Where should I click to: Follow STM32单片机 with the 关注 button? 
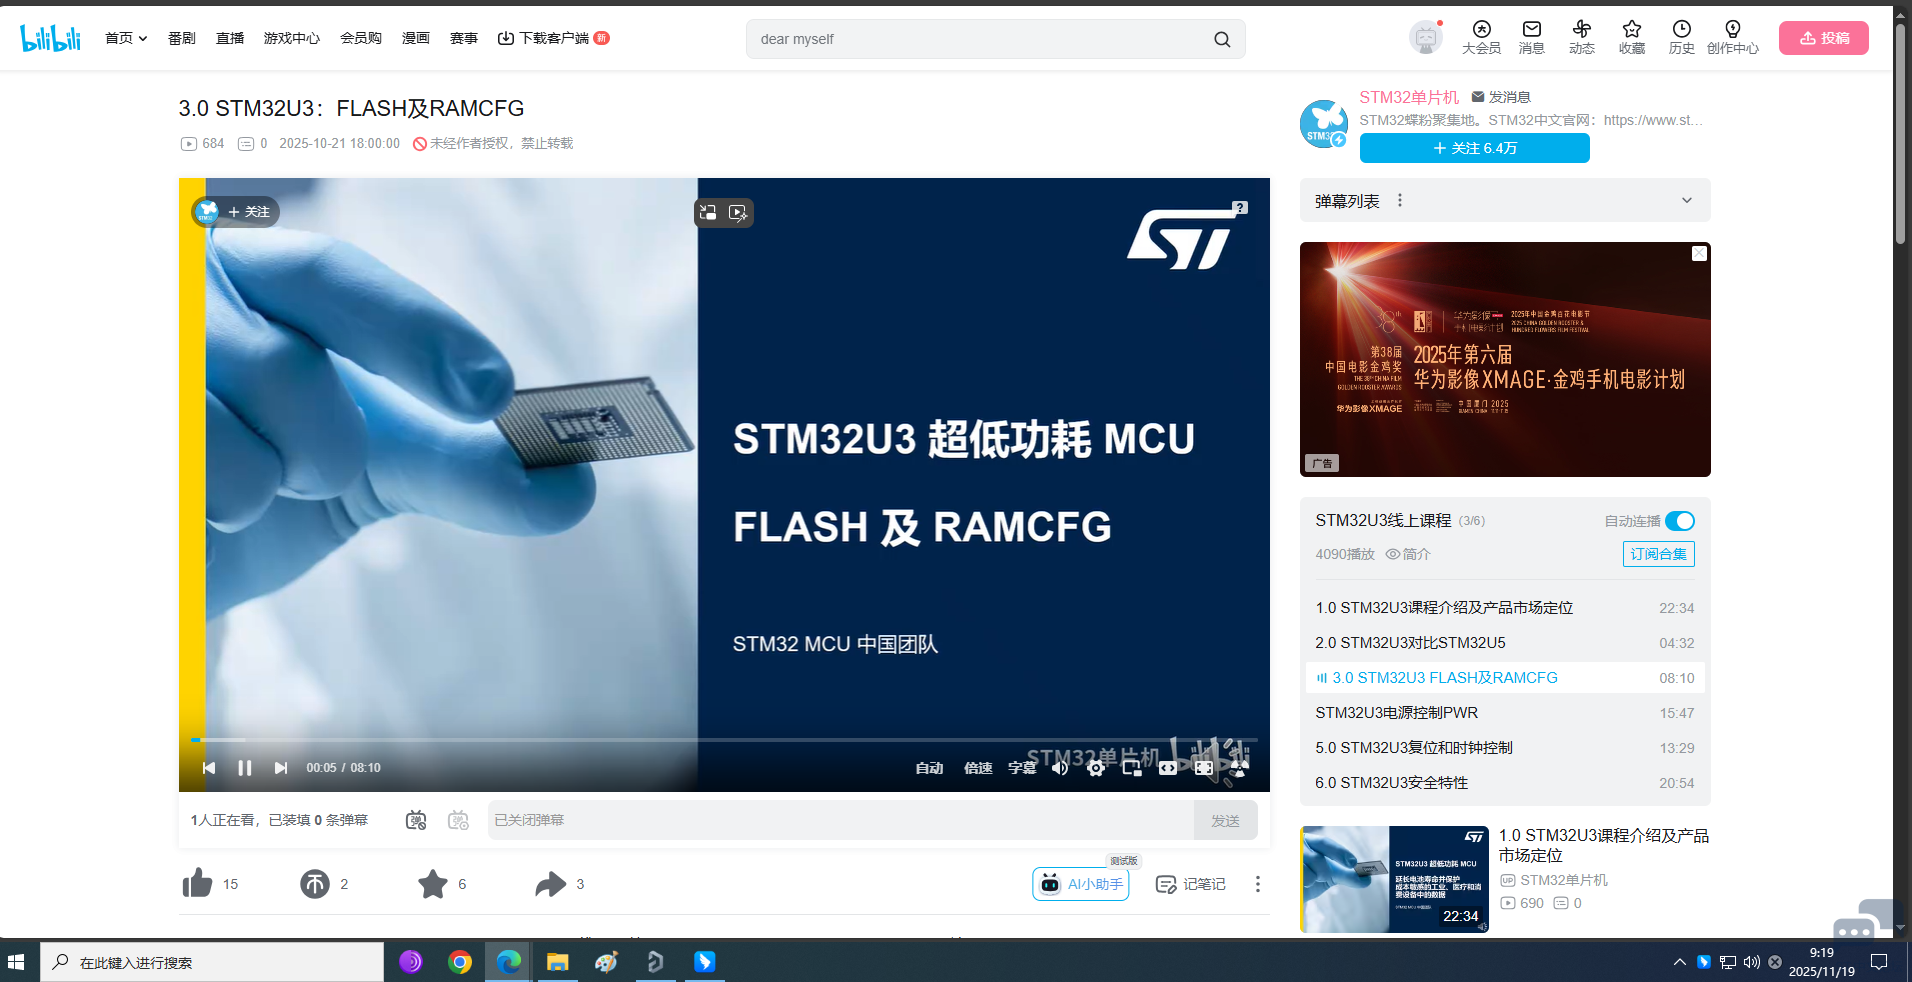pos(1474,148)
